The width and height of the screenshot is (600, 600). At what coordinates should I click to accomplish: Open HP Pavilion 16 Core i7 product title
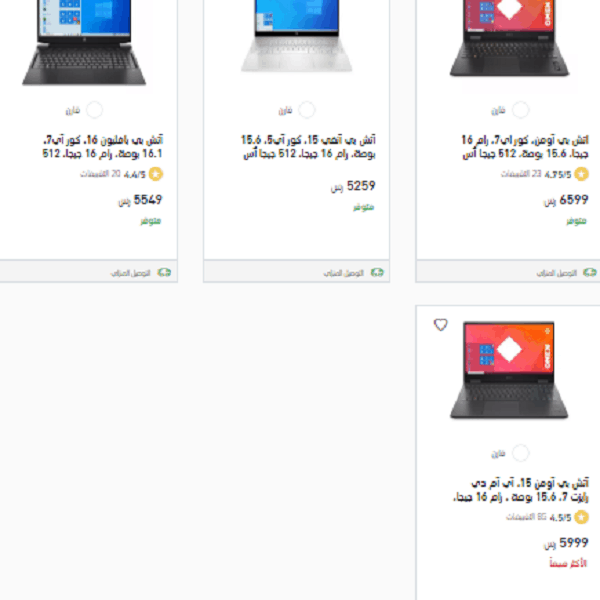click(103, 147)
